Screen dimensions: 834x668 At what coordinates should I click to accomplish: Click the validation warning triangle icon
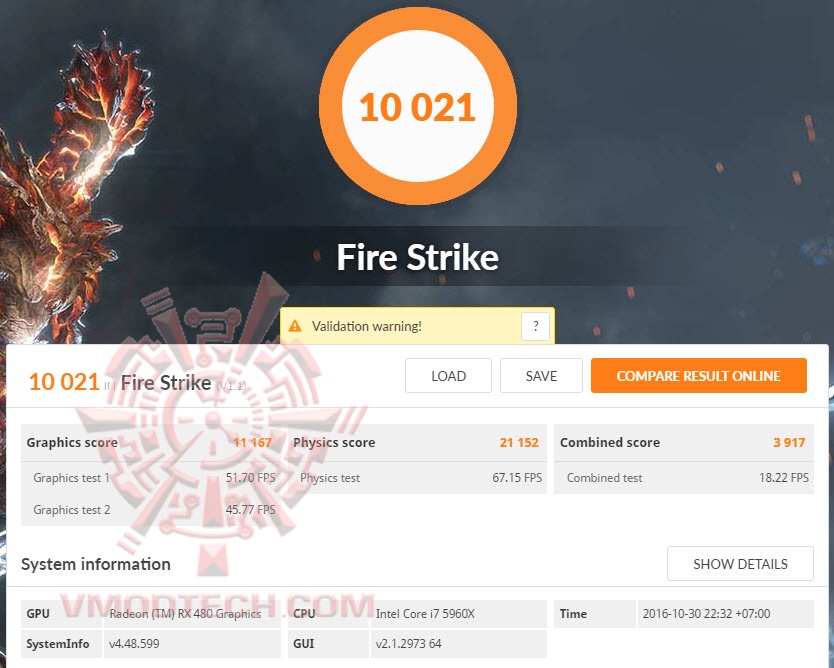coord(295,326)
